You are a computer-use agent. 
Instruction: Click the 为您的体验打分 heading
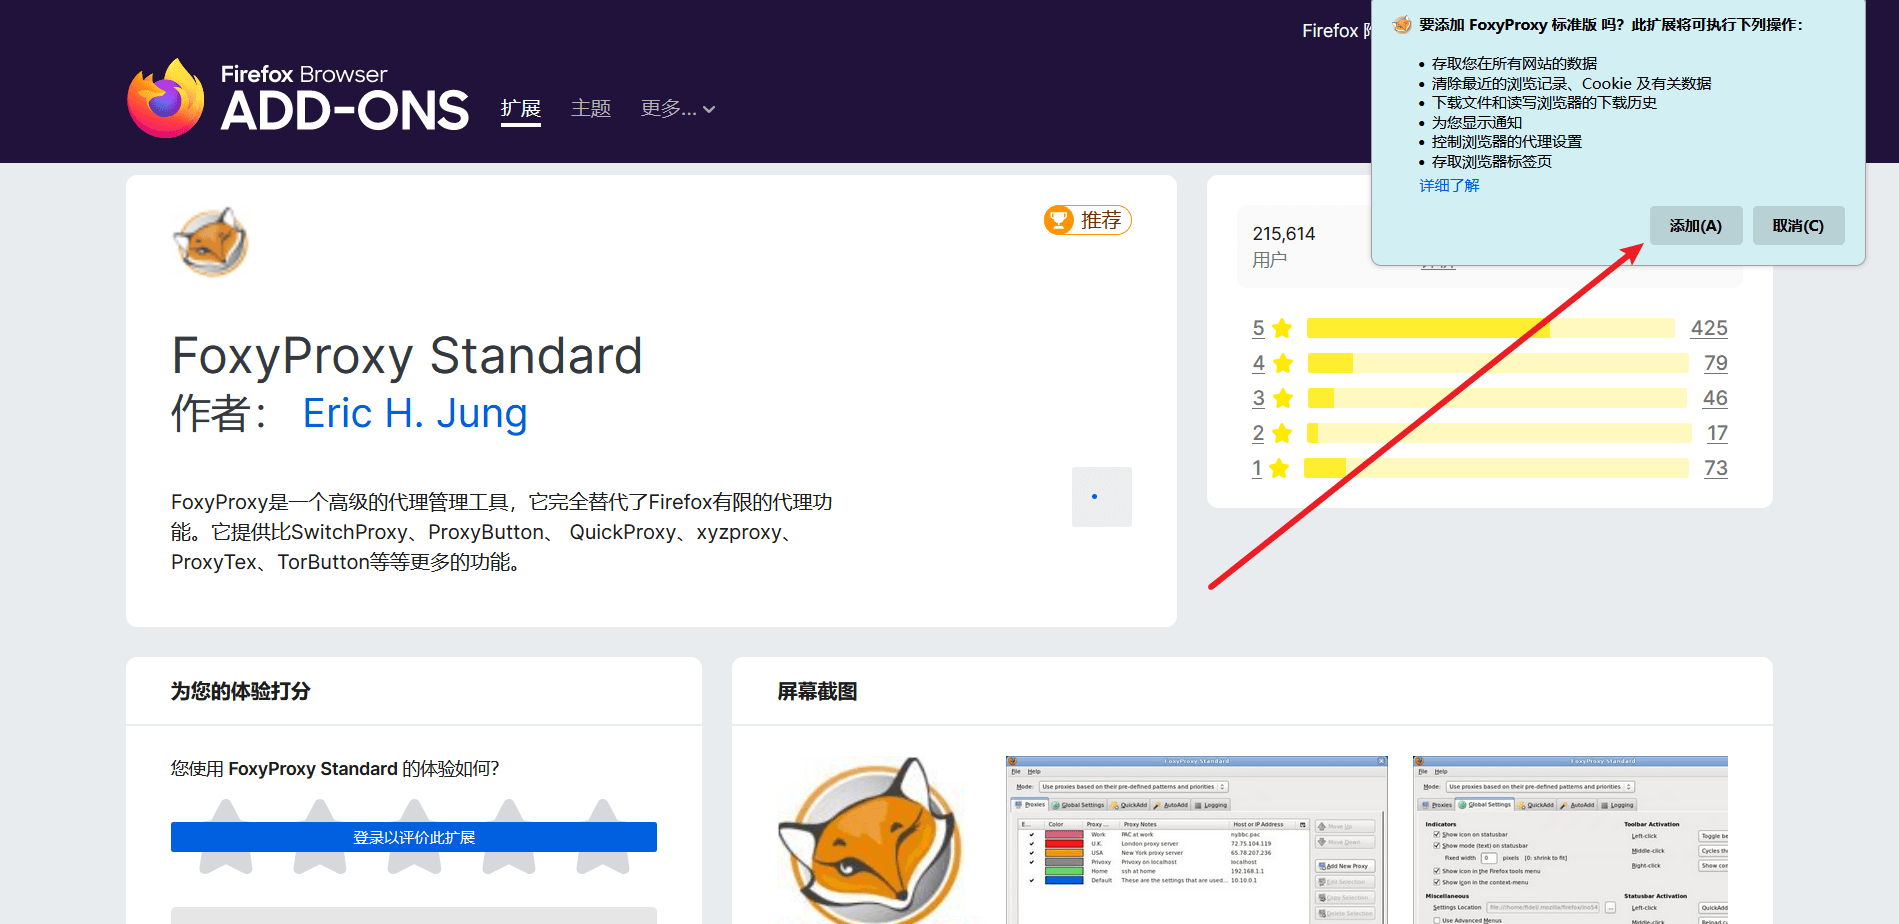[x=241, y=691]
